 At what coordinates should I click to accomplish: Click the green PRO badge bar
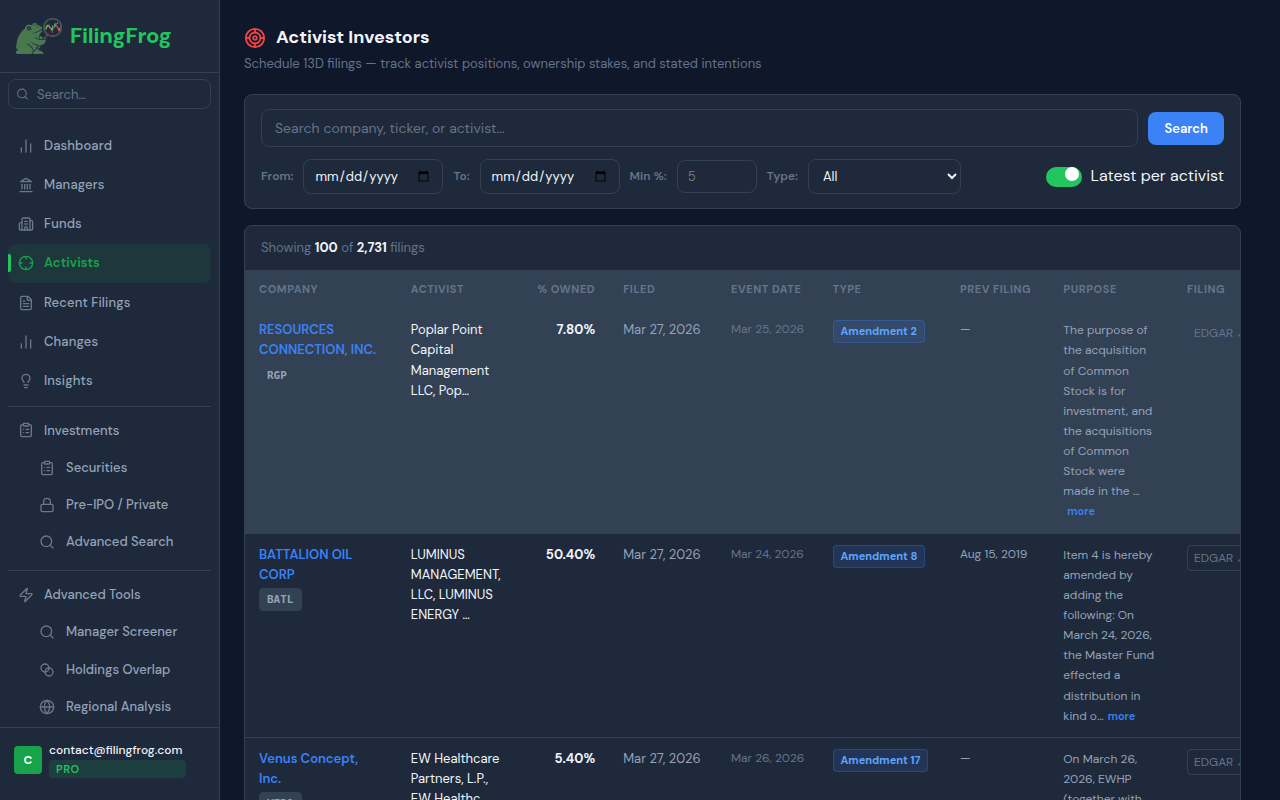pos(117,768)
